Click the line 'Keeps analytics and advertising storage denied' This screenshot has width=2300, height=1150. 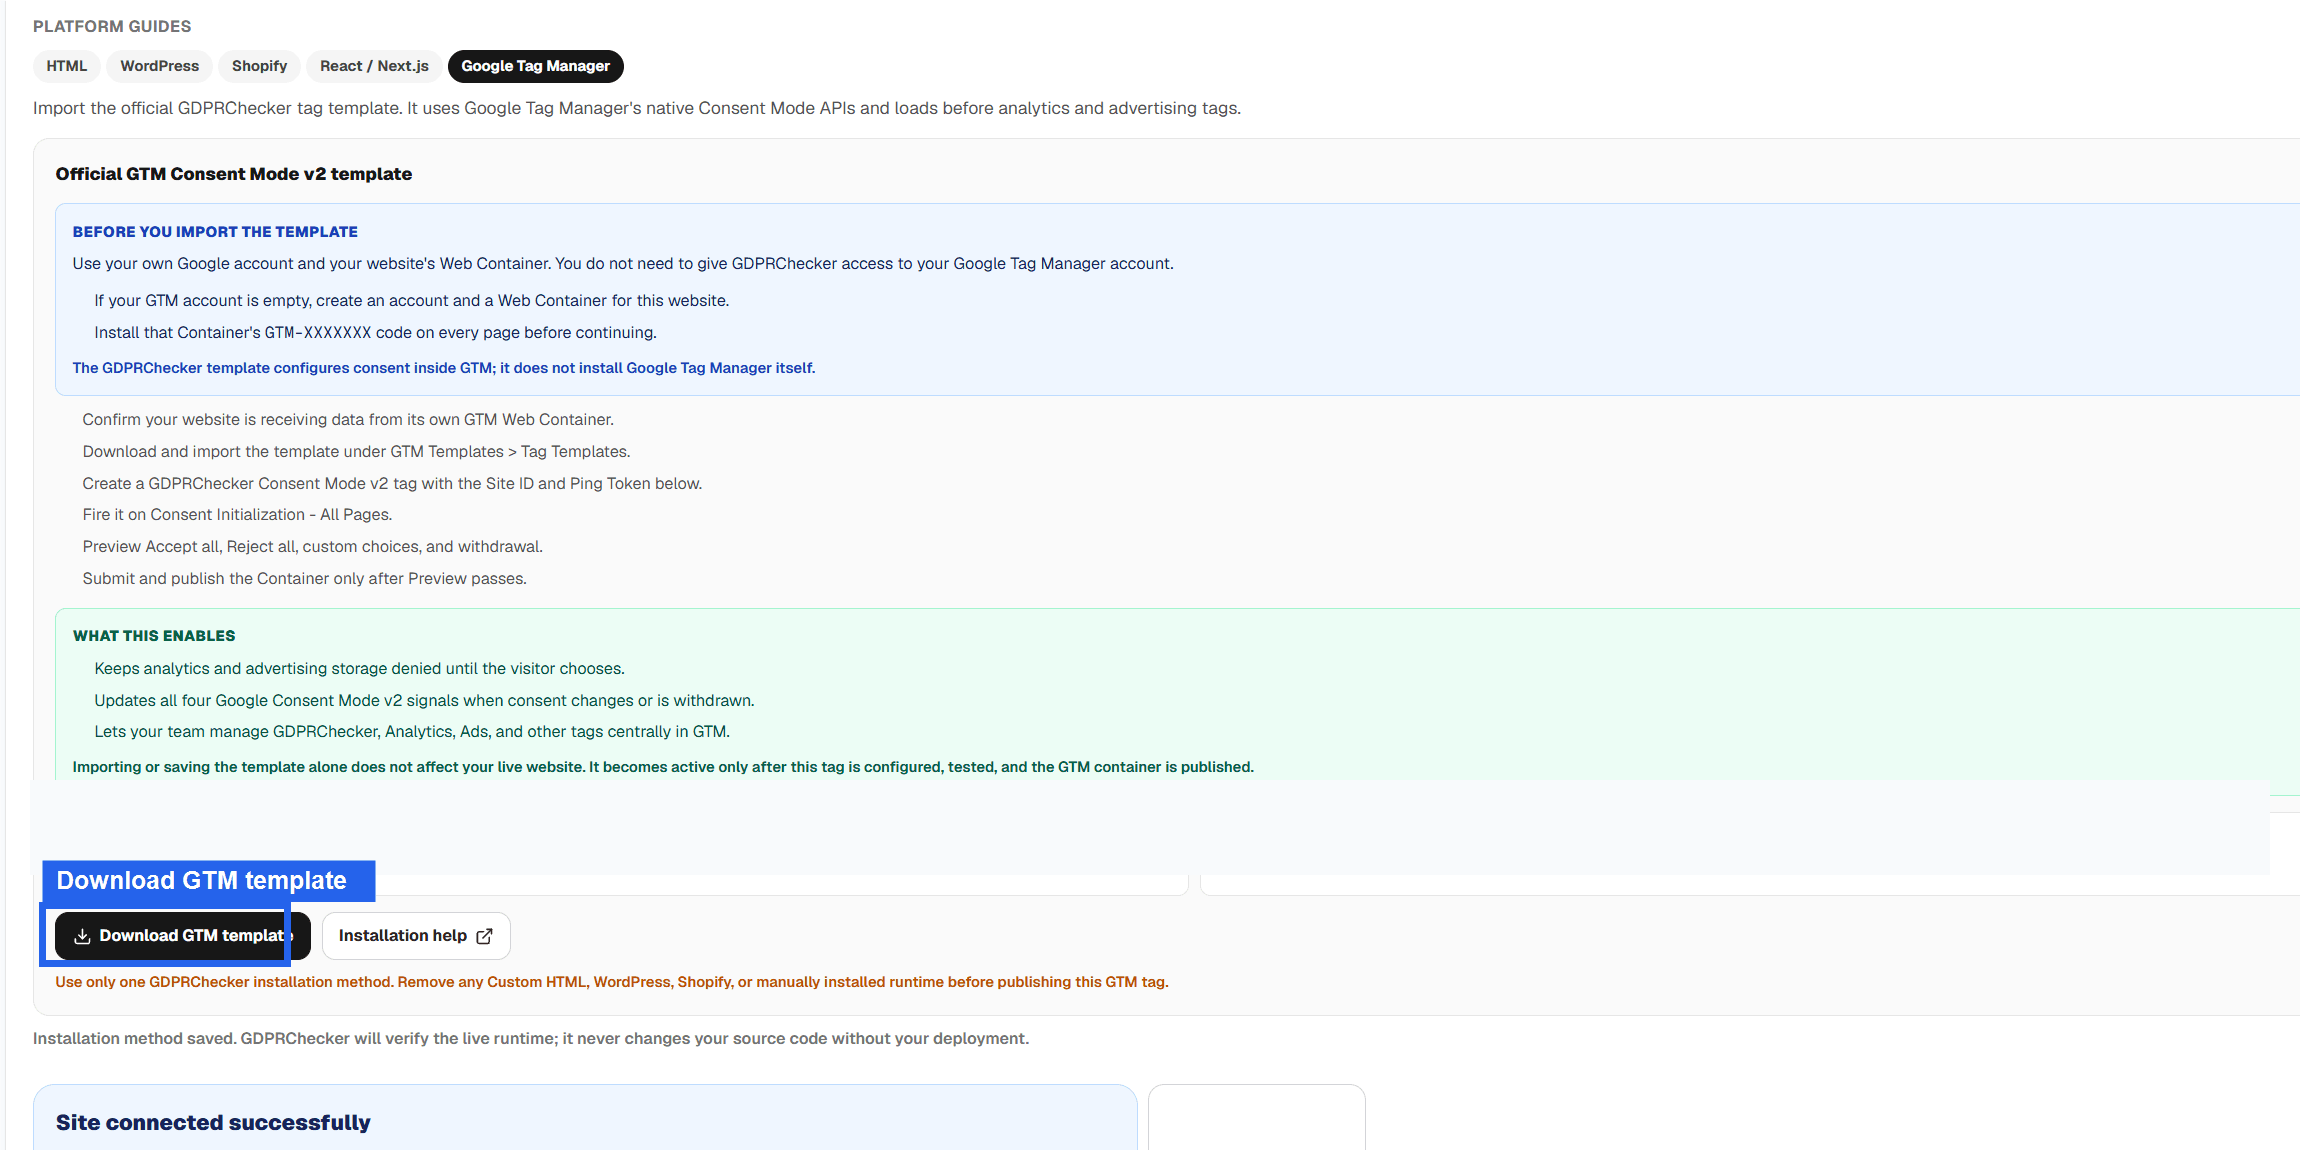tap(360, 669)
